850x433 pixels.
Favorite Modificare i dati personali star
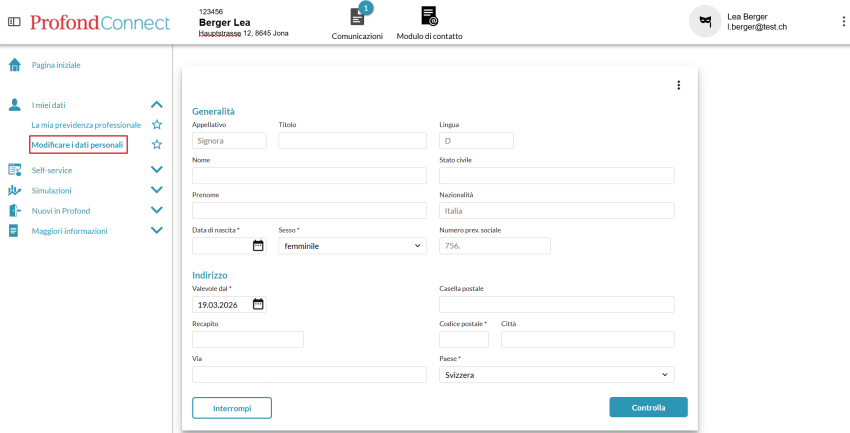[157, 145]
